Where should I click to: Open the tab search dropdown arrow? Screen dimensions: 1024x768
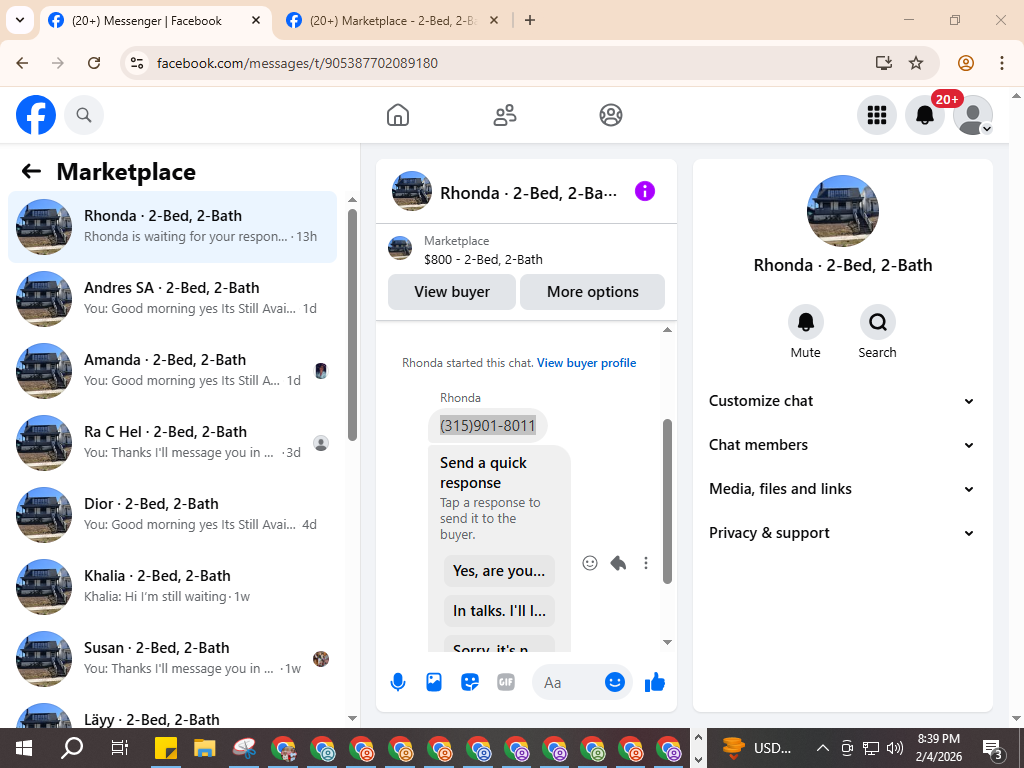[x=20, y=20]
